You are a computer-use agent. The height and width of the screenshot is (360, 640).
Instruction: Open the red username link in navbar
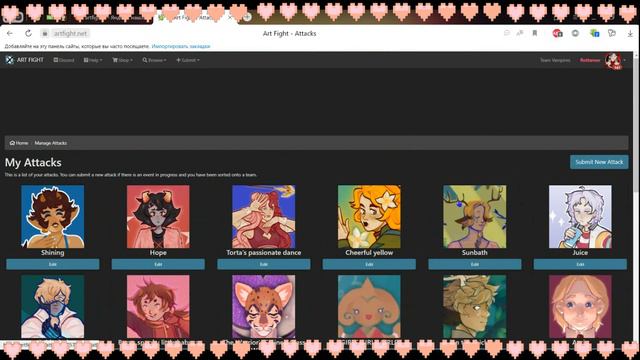coord(590,60)
